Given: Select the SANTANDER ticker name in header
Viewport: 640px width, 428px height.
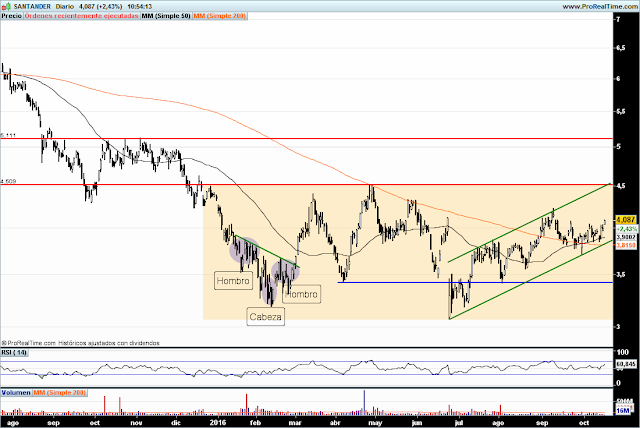Looking at the screenshot, I should (x=32, y=7).
